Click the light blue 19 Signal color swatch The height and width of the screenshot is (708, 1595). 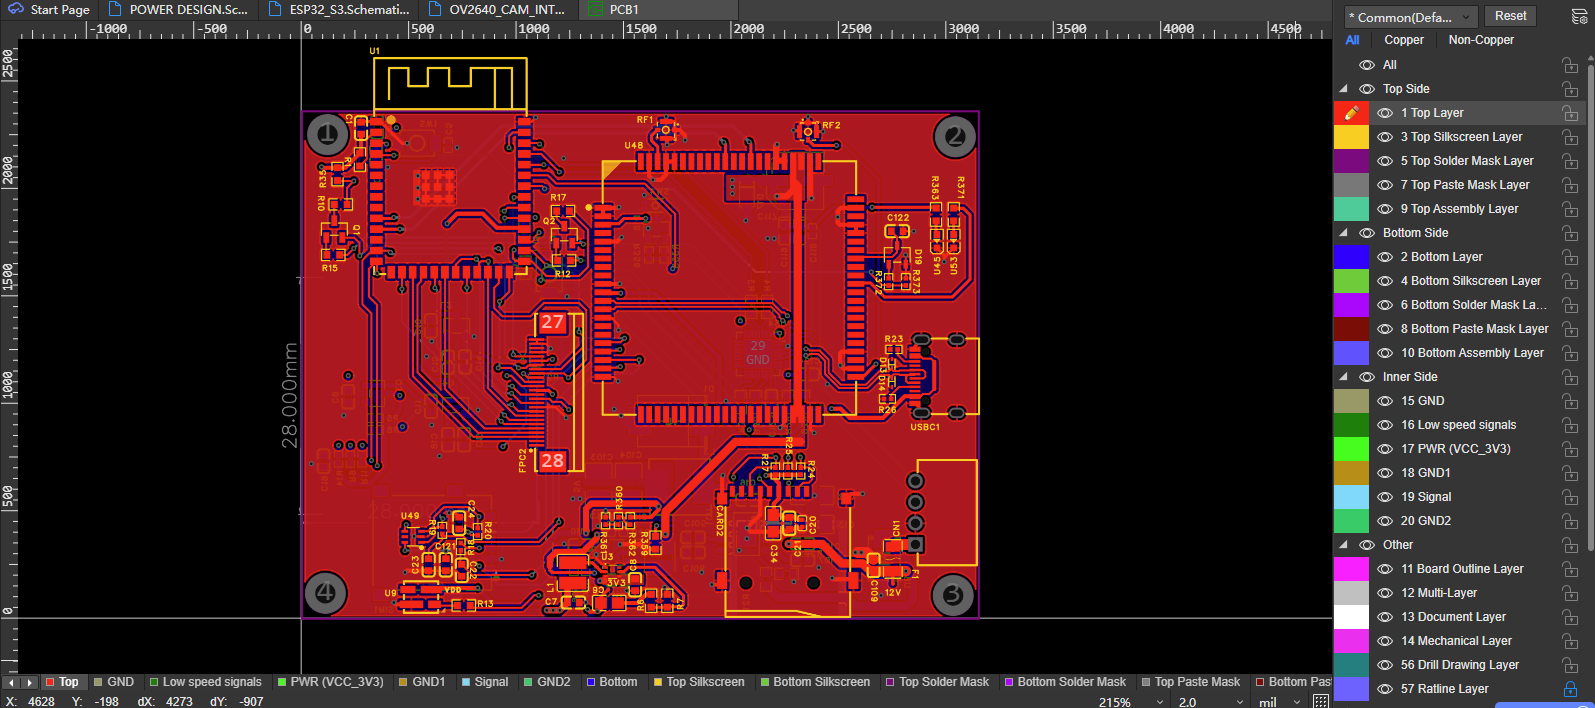(x=1351, y=497)
